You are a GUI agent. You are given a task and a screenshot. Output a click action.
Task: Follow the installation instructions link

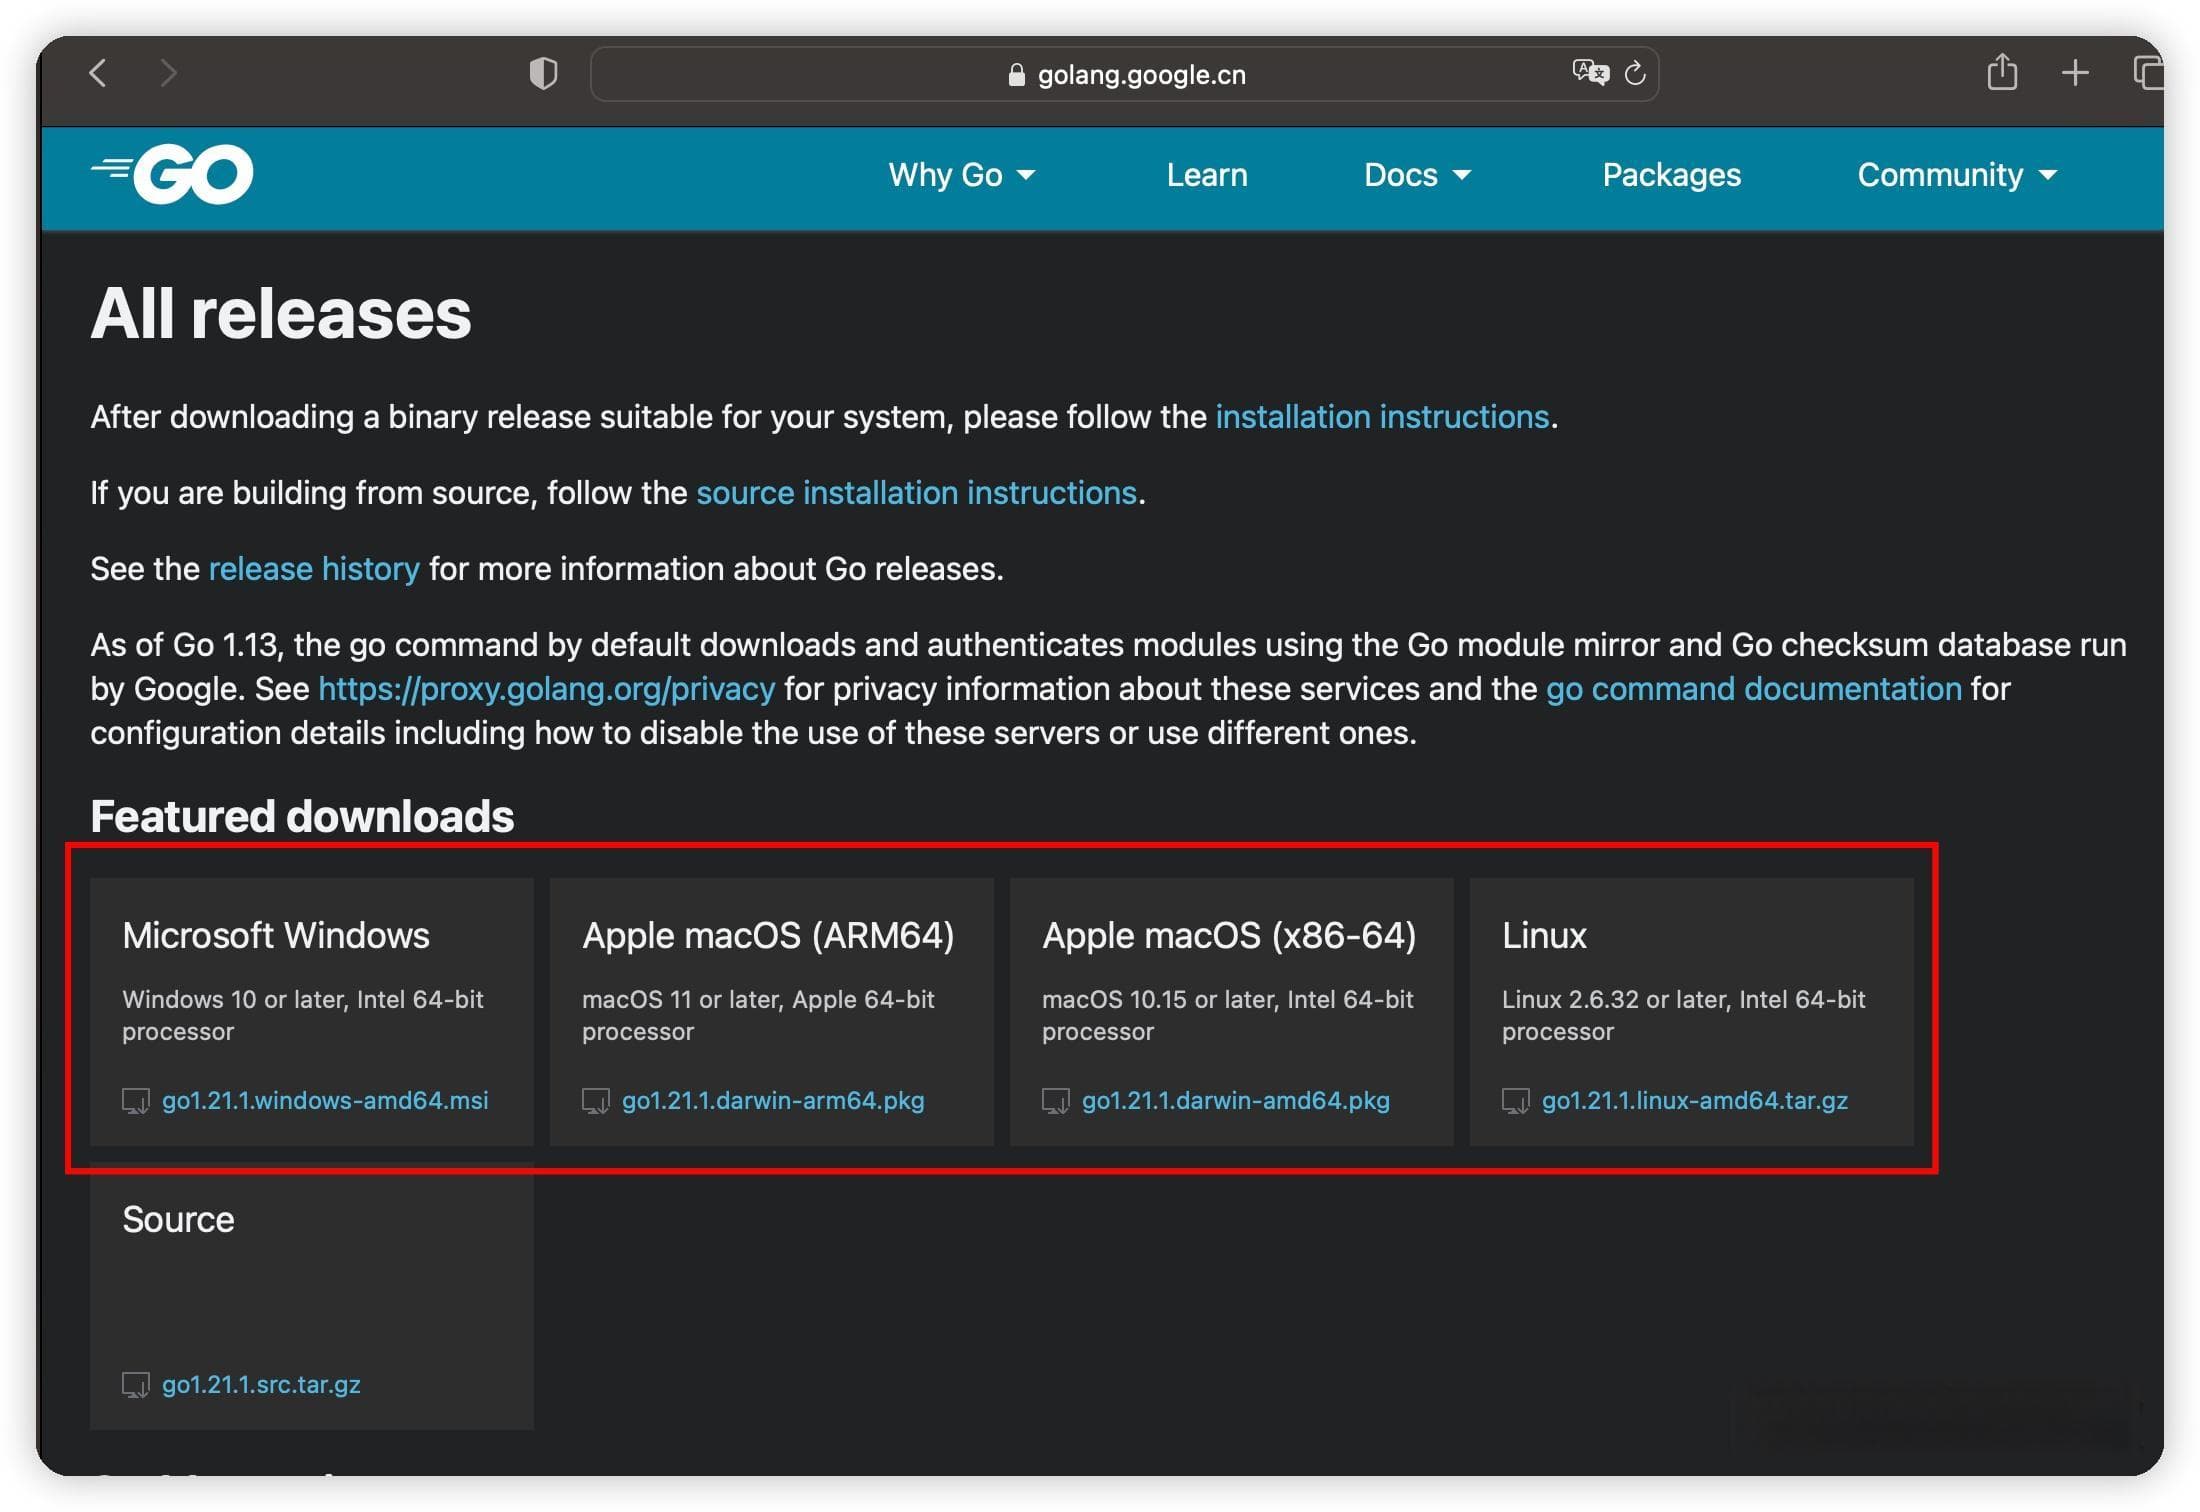pyautogui.click(x=1382, y=417)
